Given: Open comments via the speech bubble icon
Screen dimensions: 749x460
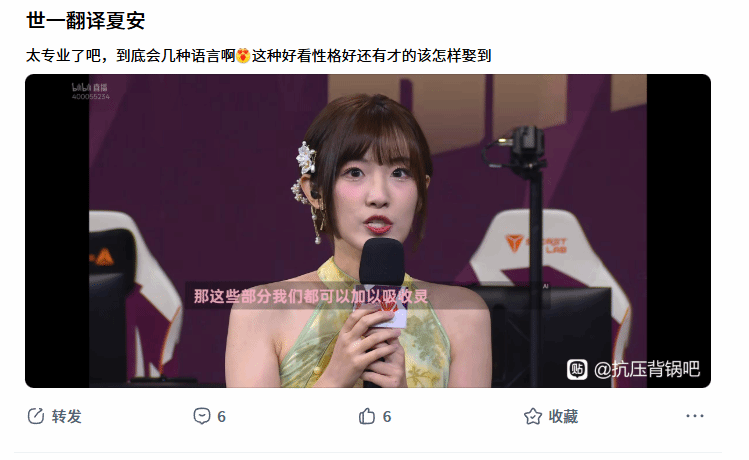Looking at the screenshot, I should point(202,417).
